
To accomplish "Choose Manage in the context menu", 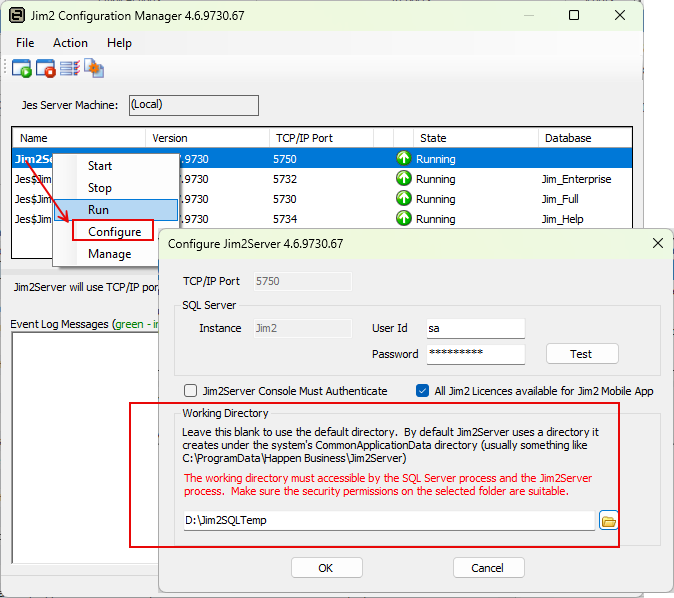I will point(109,254).
